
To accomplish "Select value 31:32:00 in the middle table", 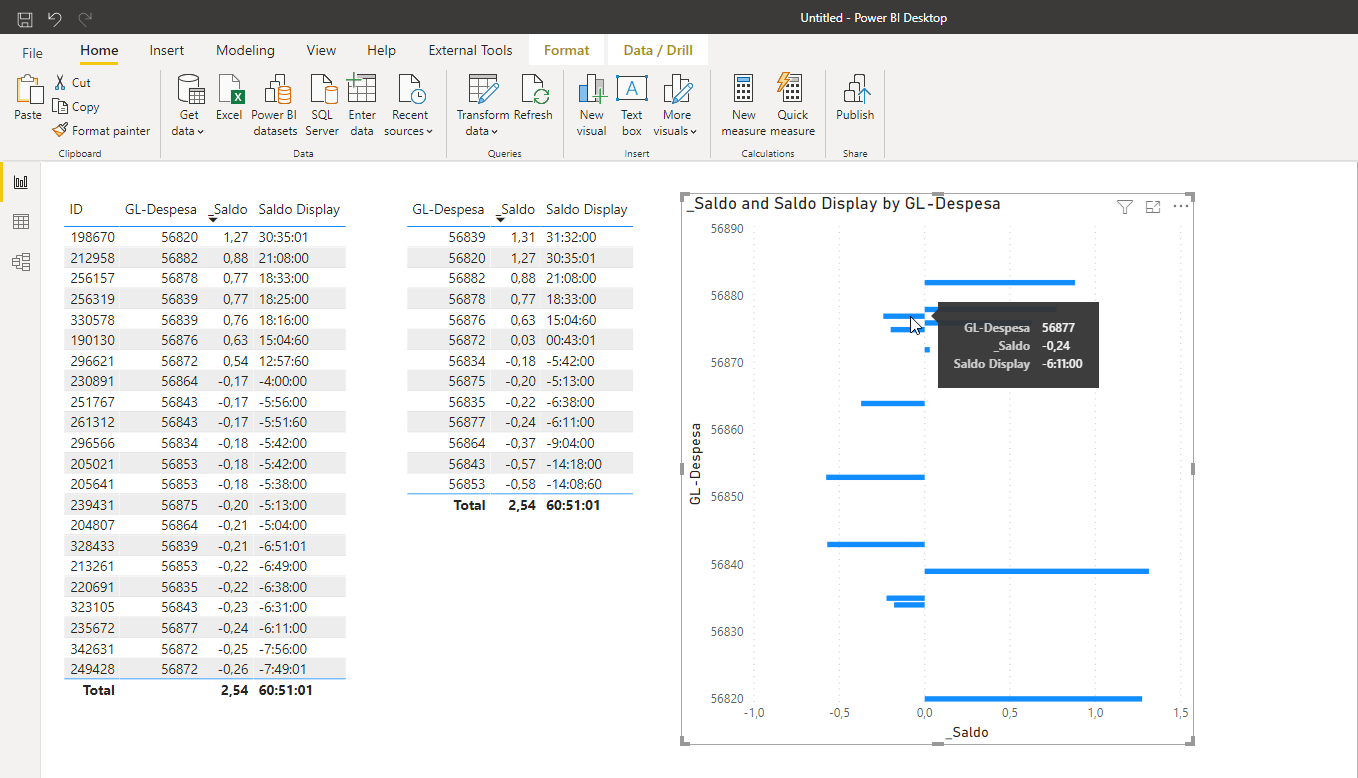I will [x=571, y=237].
